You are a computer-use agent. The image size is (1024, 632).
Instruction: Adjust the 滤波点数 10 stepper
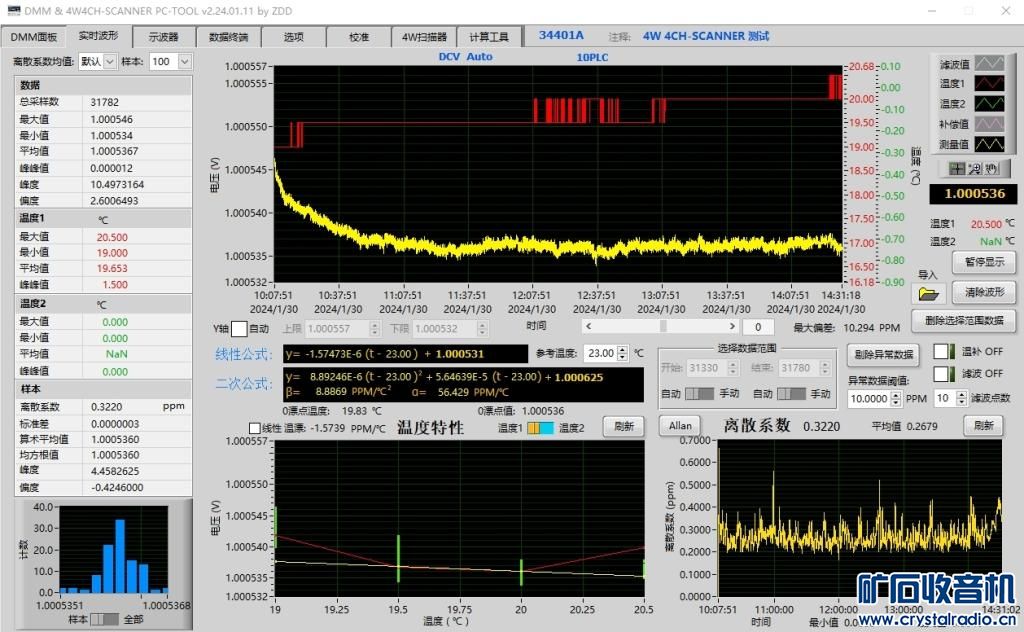coord(961,398)
